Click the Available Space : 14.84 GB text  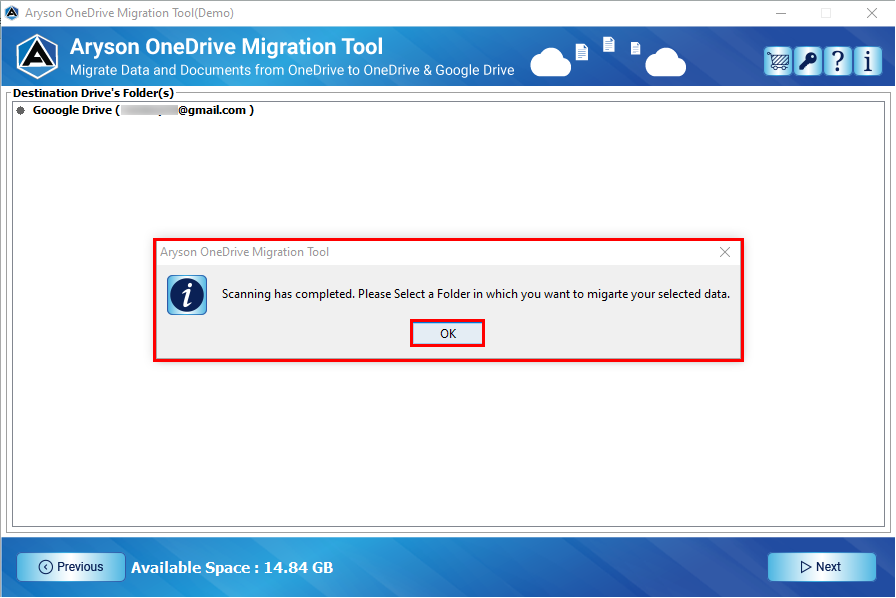pyautogui.click(x=232, y=568)
